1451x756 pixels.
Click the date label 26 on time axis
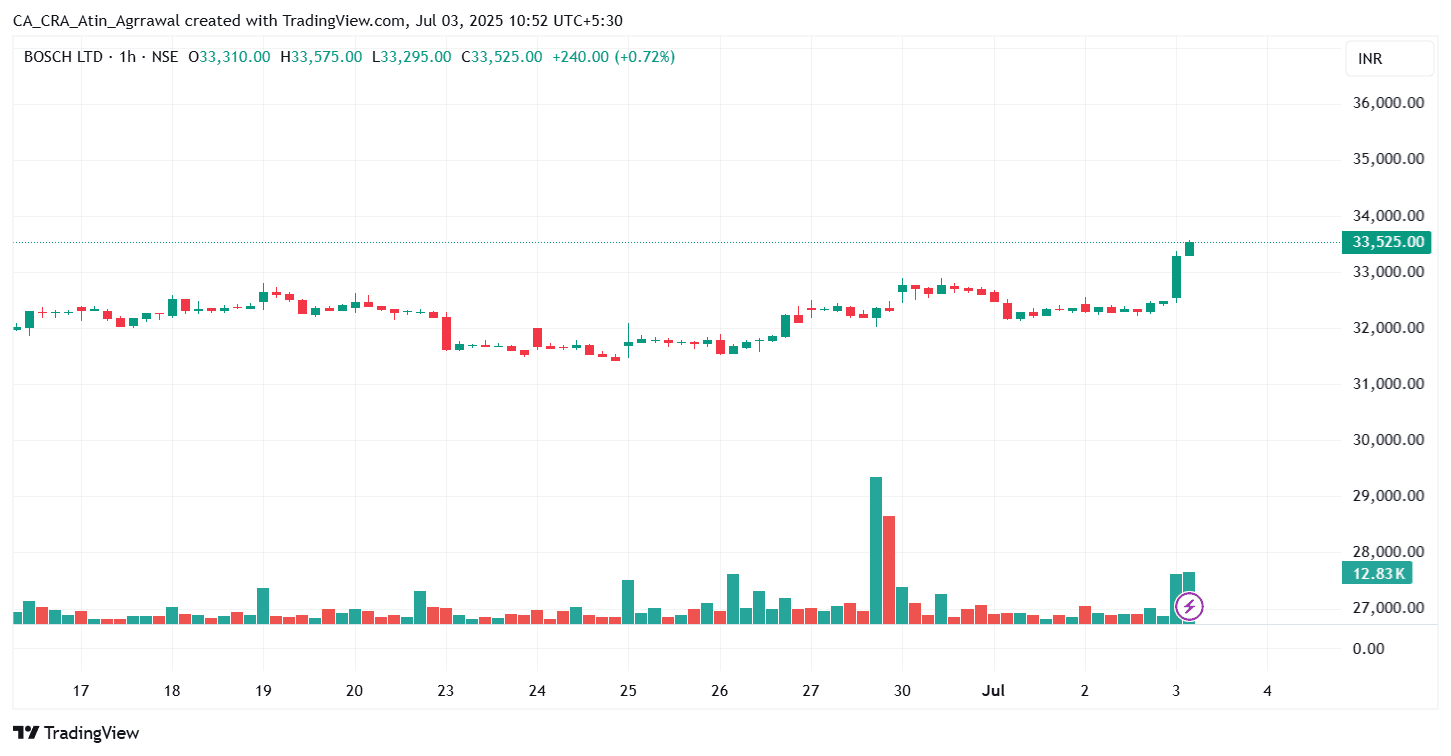coord(719,690)
